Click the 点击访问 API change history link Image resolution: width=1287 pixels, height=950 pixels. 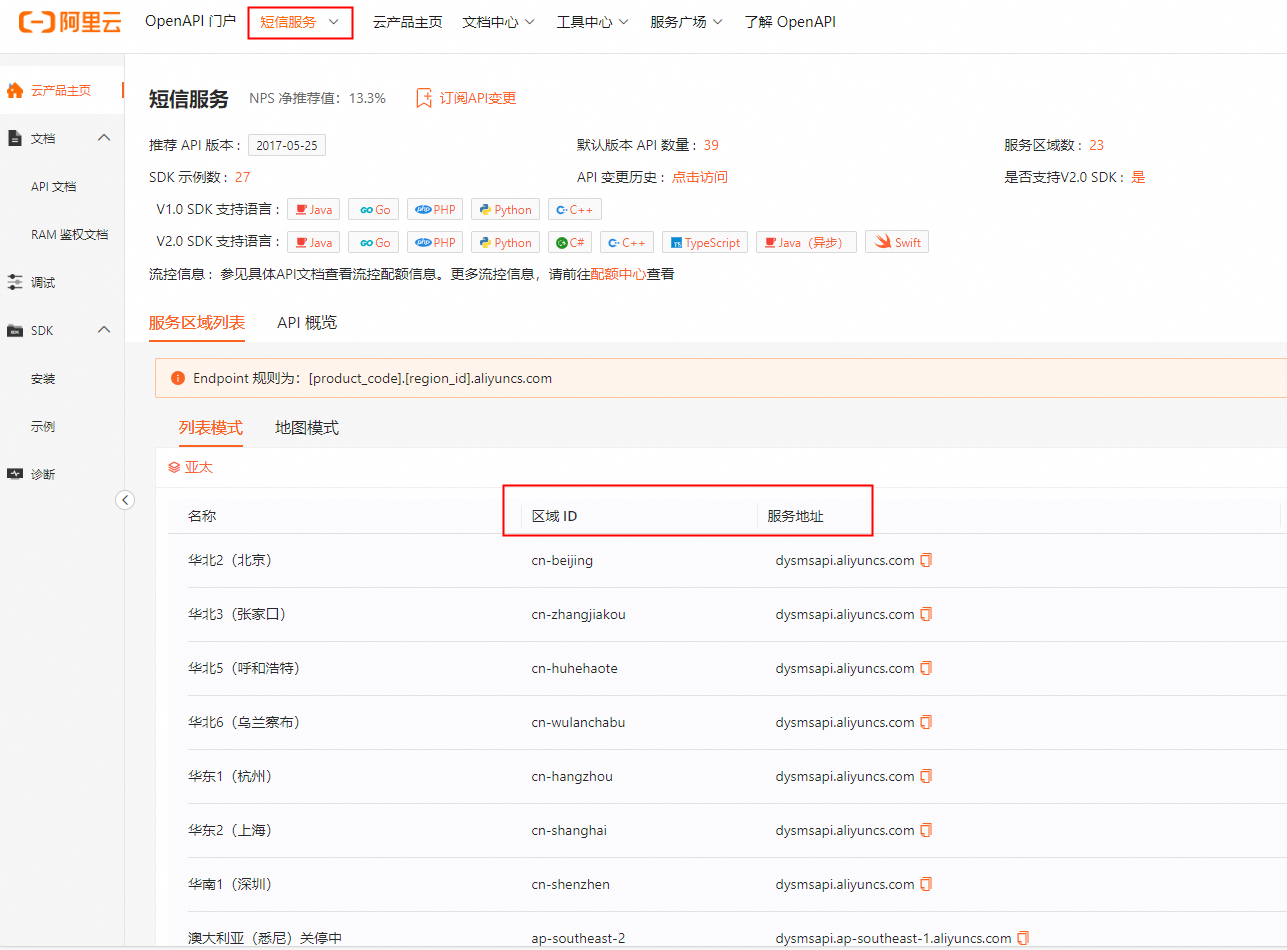[700, 177]
